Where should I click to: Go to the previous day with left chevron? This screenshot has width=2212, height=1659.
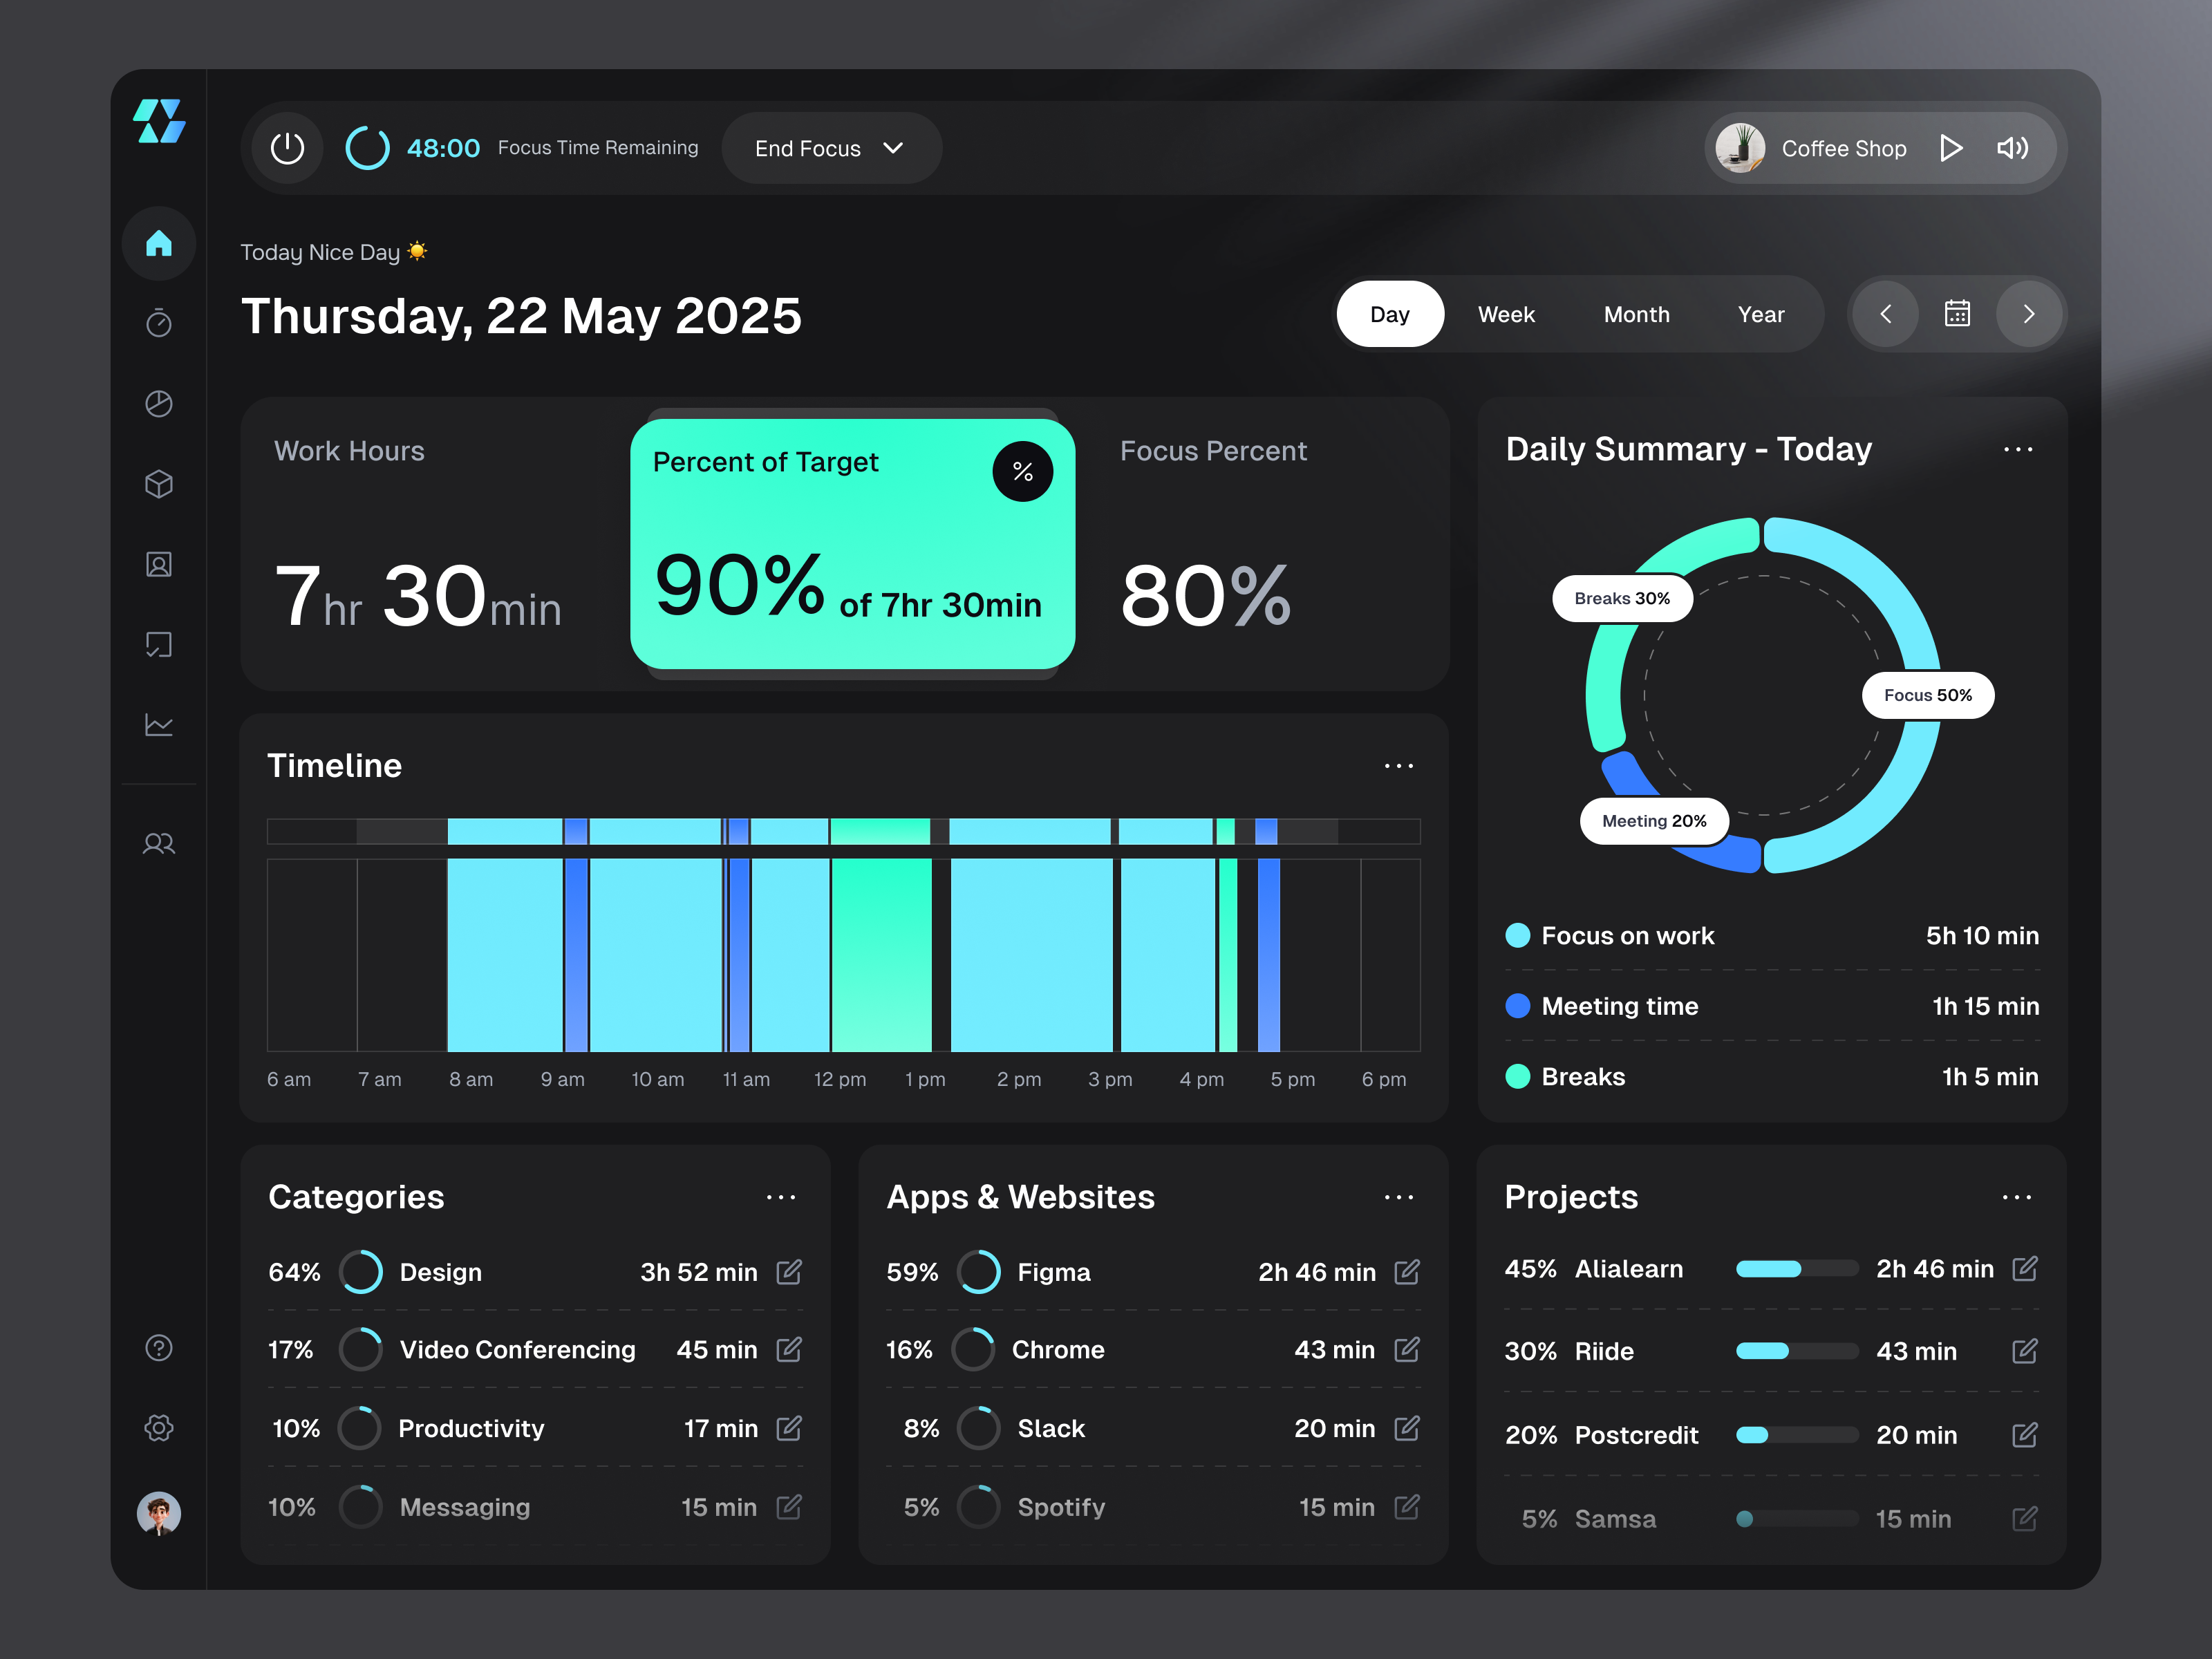click(1885, 313)
